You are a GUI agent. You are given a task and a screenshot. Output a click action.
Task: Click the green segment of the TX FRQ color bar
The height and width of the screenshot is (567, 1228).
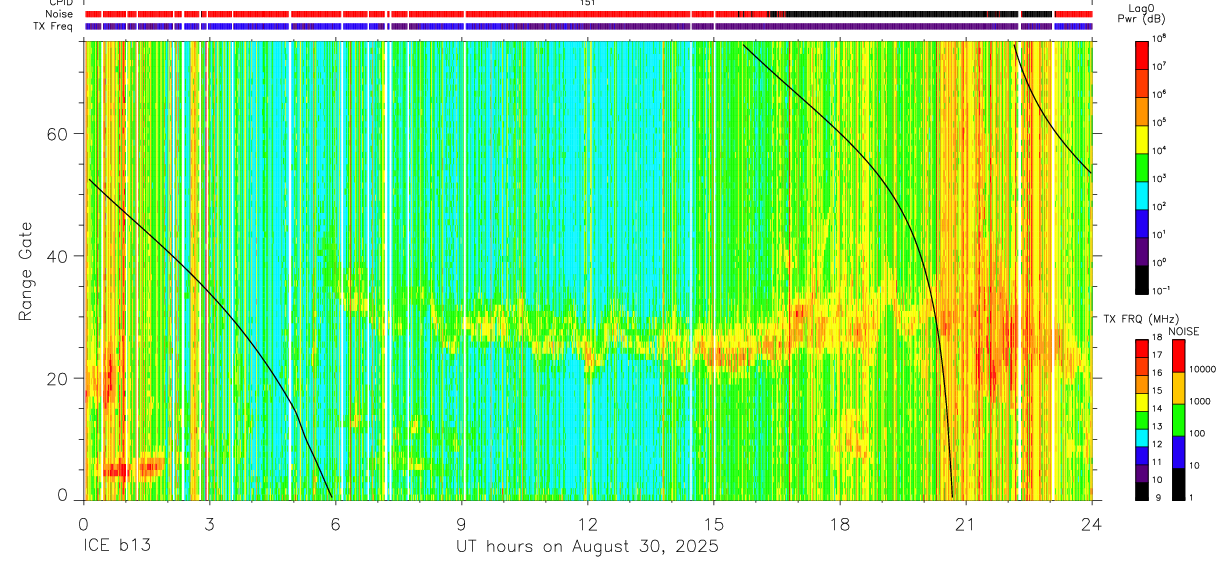click(1142, 419)
